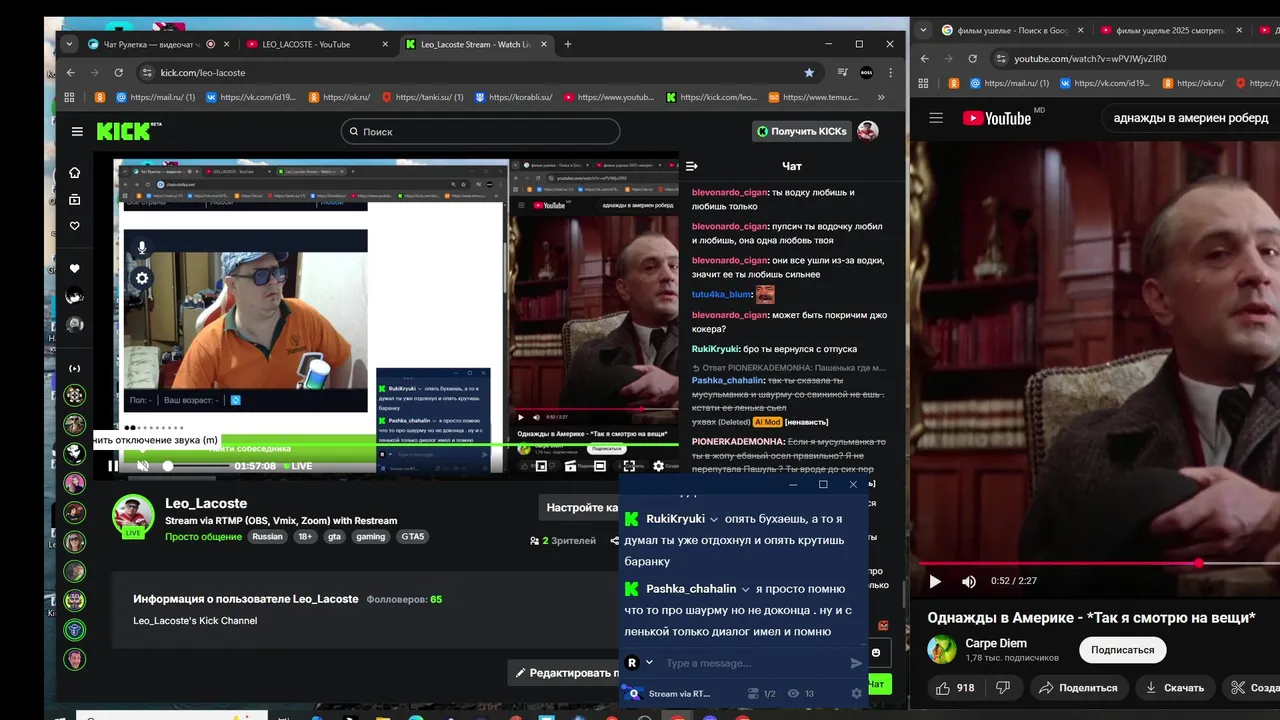
Task: Open the user profile avatar menu on Kick
Action: (x=868, y=131)
